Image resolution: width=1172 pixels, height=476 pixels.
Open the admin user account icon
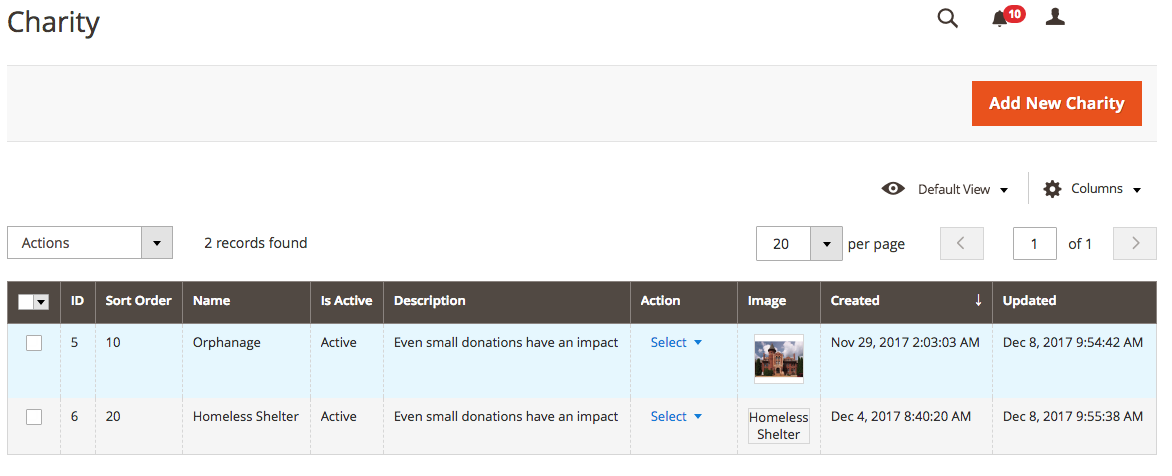[x=1055, y=17]
